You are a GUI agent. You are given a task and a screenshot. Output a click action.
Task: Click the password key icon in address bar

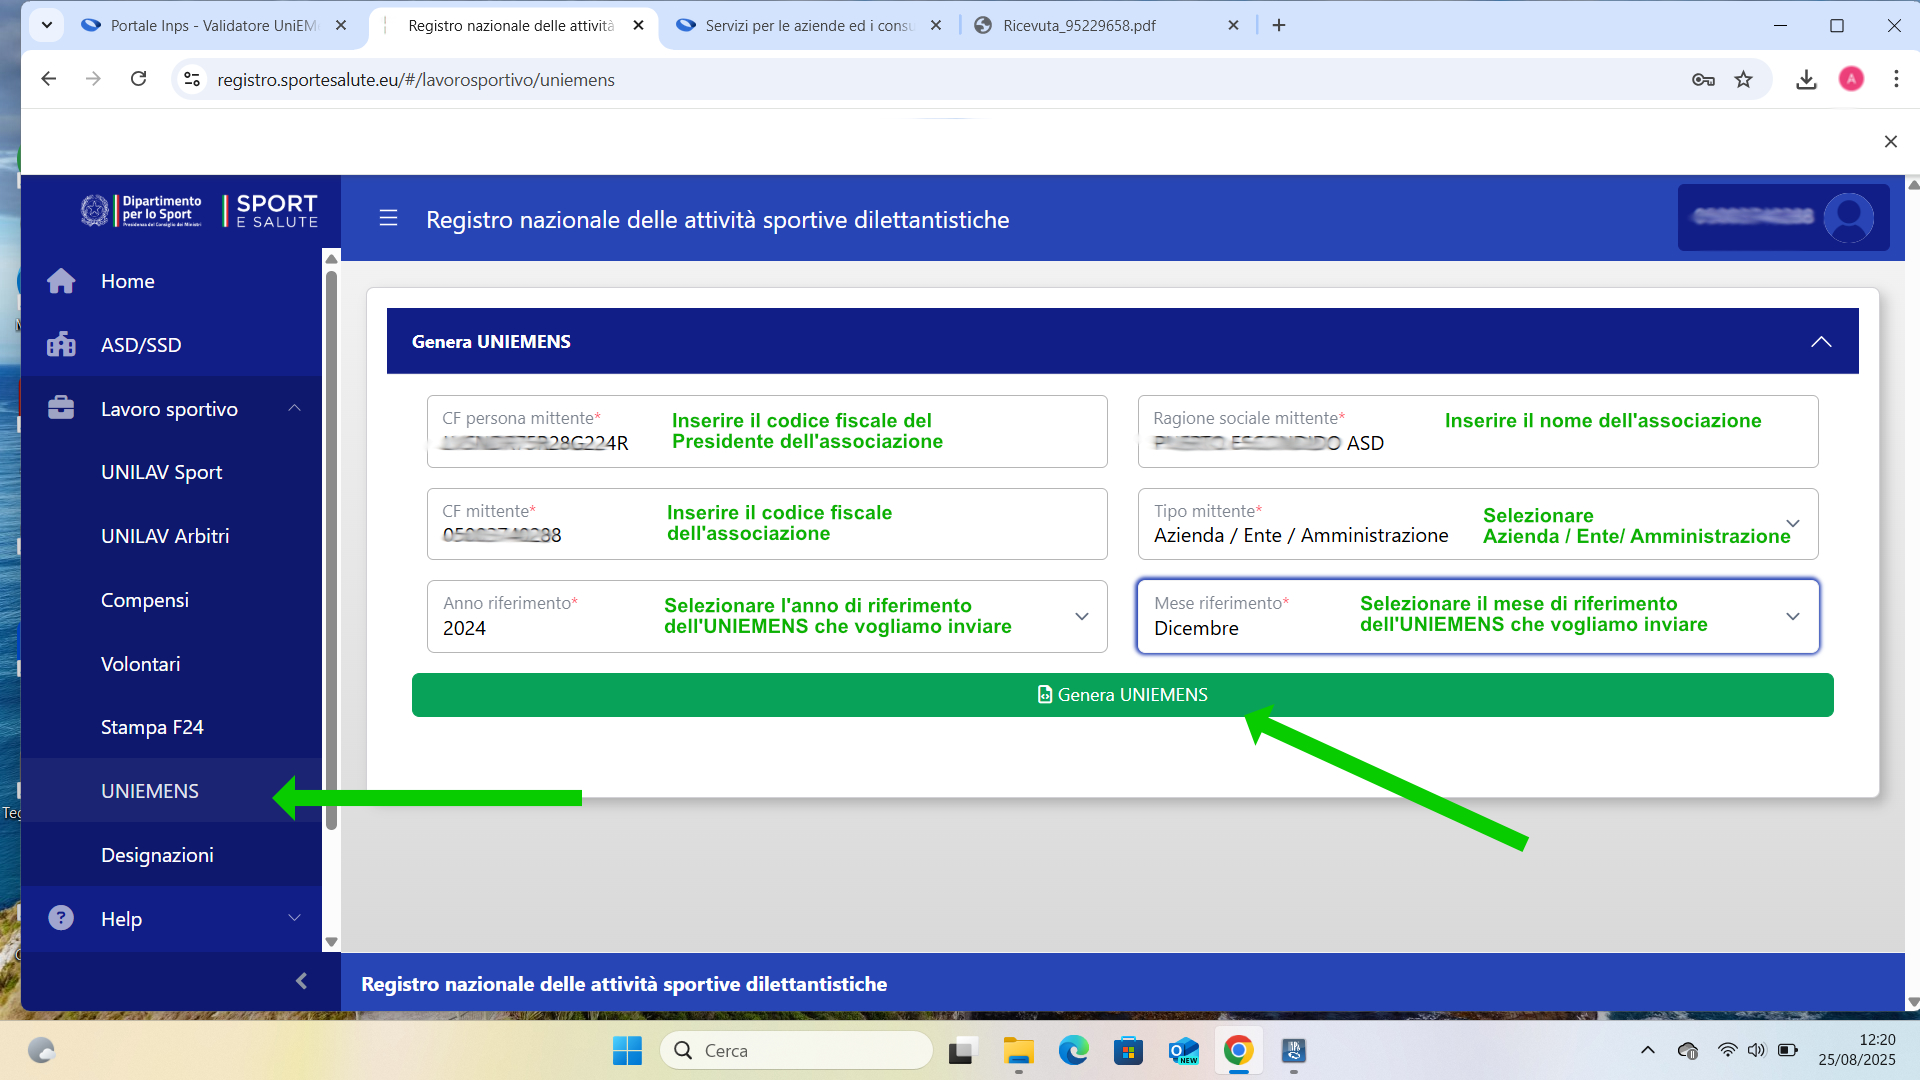(1703, 80)
